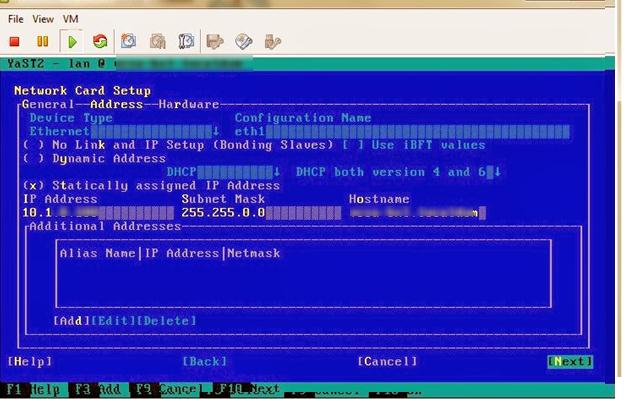Click the [Back] button
Viewport: 624px width, 399px height.
point(205,361)
